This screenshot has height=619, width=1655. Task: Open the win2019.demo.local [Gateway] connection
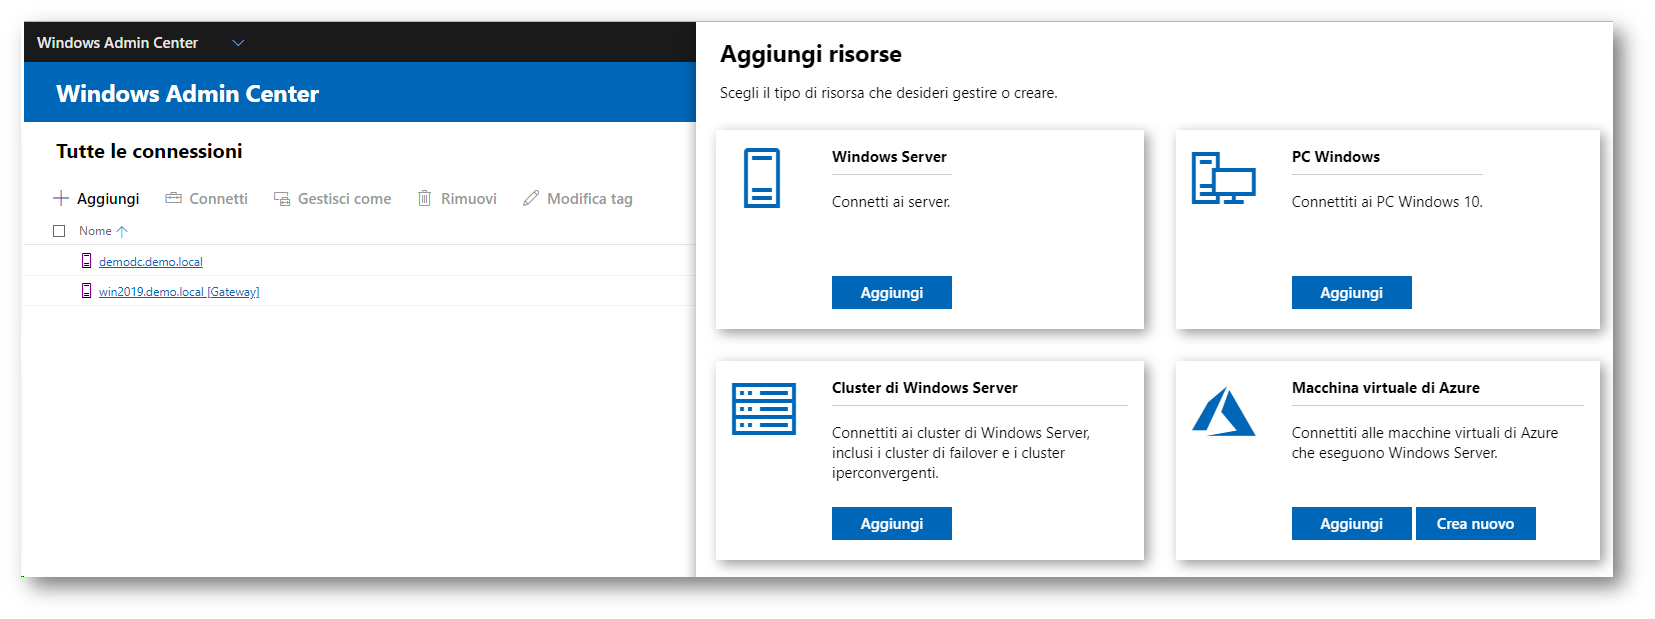(179, 292)
